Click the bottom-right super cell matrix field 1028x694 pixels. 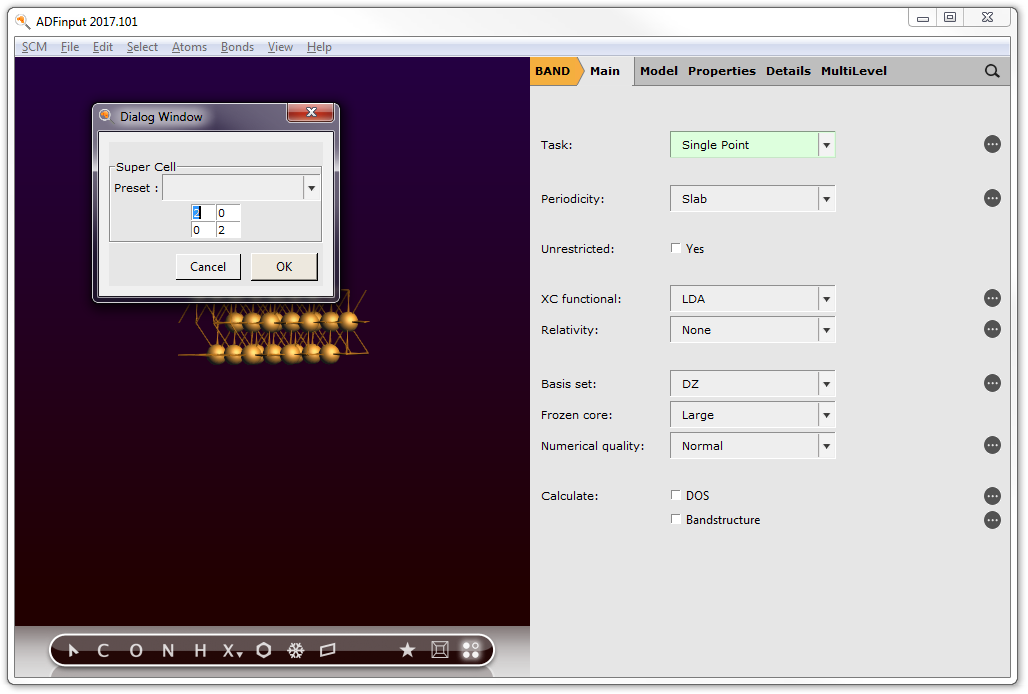click(x=228, y=230)
